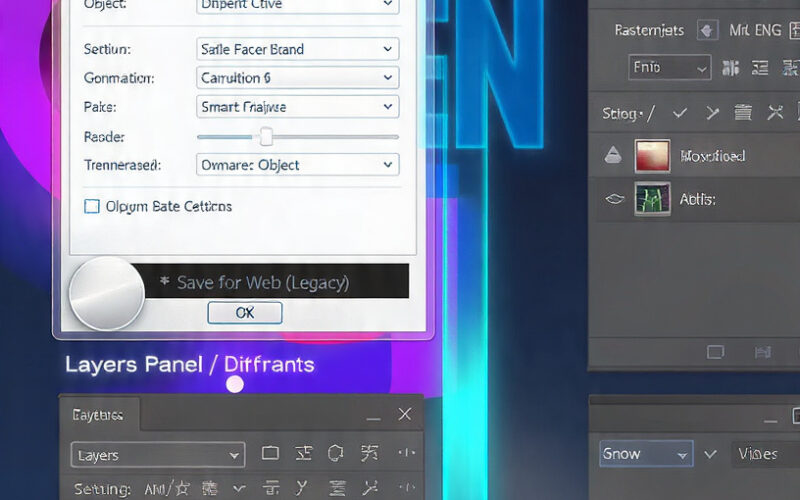Click the Rasder slider handle
The width and height of the screenshot is (800, 500).
point(266,136)
